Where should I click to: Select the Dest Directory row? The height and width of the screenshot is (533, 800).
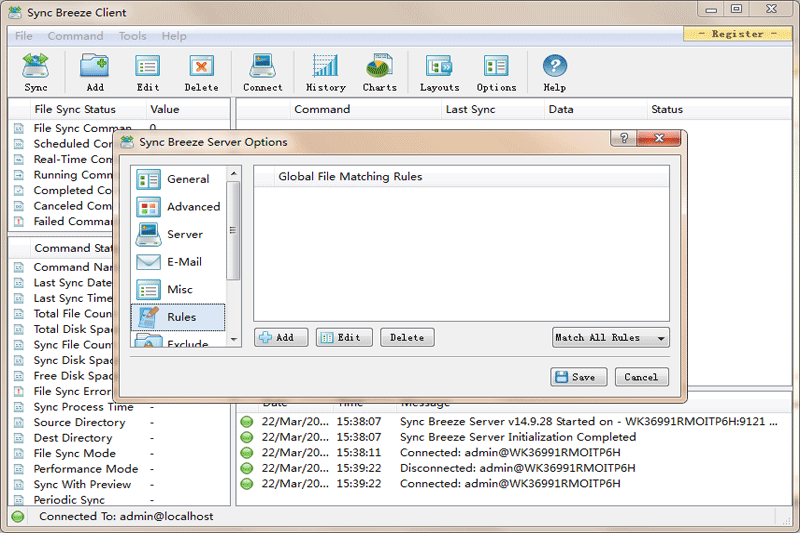[x=120, y=438]
